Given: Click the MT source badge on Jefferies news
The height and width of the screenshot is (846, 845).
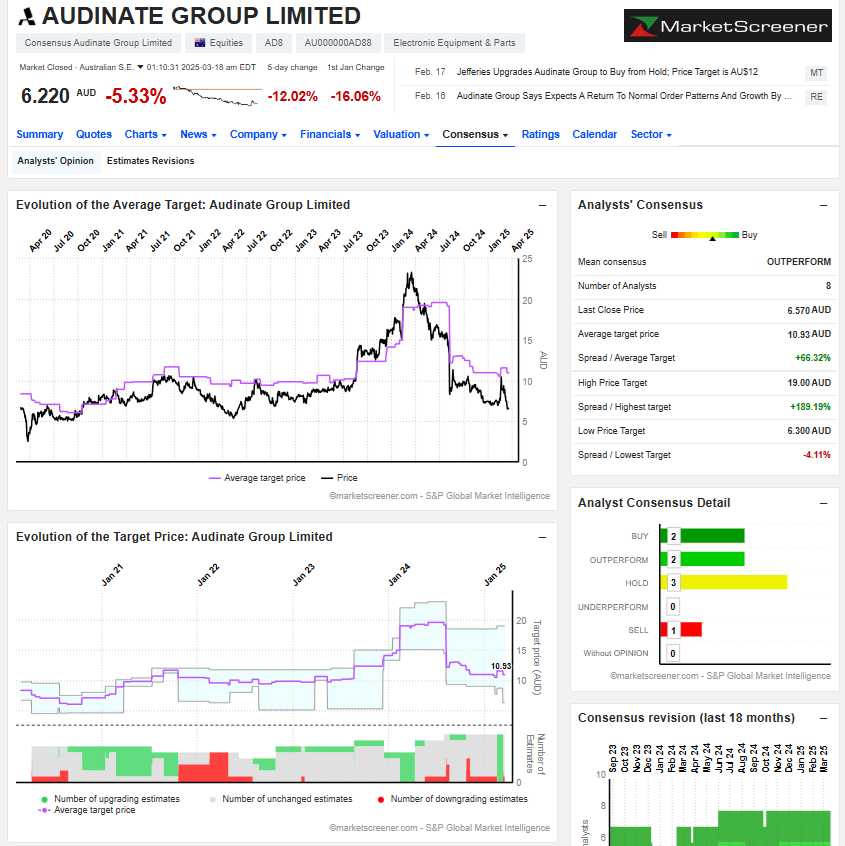Looking at the screenshot, I should [x=816, y=73].
